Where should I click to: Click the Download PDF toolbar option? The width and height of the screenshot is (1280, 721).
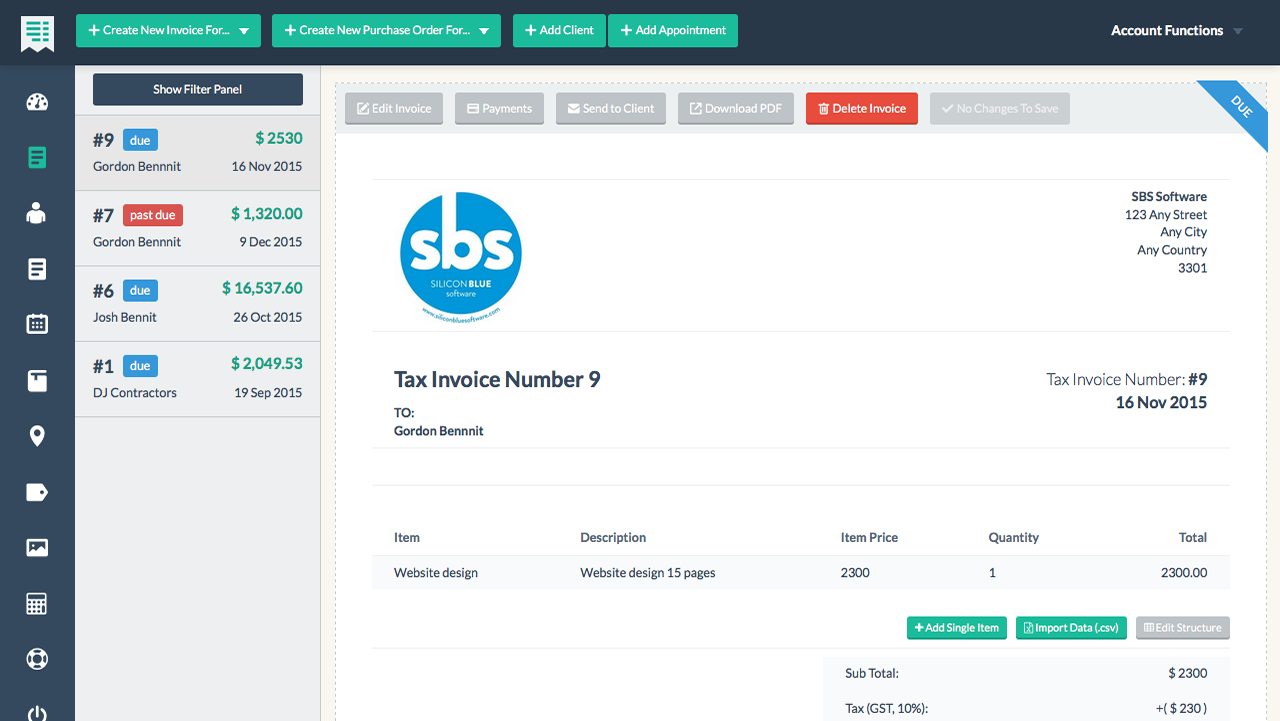(x=735, y=108)
